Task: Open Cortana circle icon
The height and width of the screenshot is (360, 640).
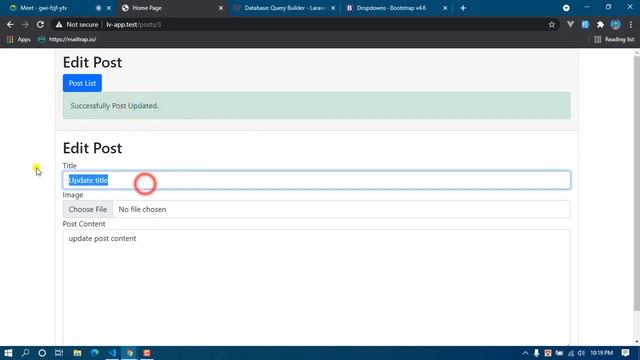Action: 42,353
